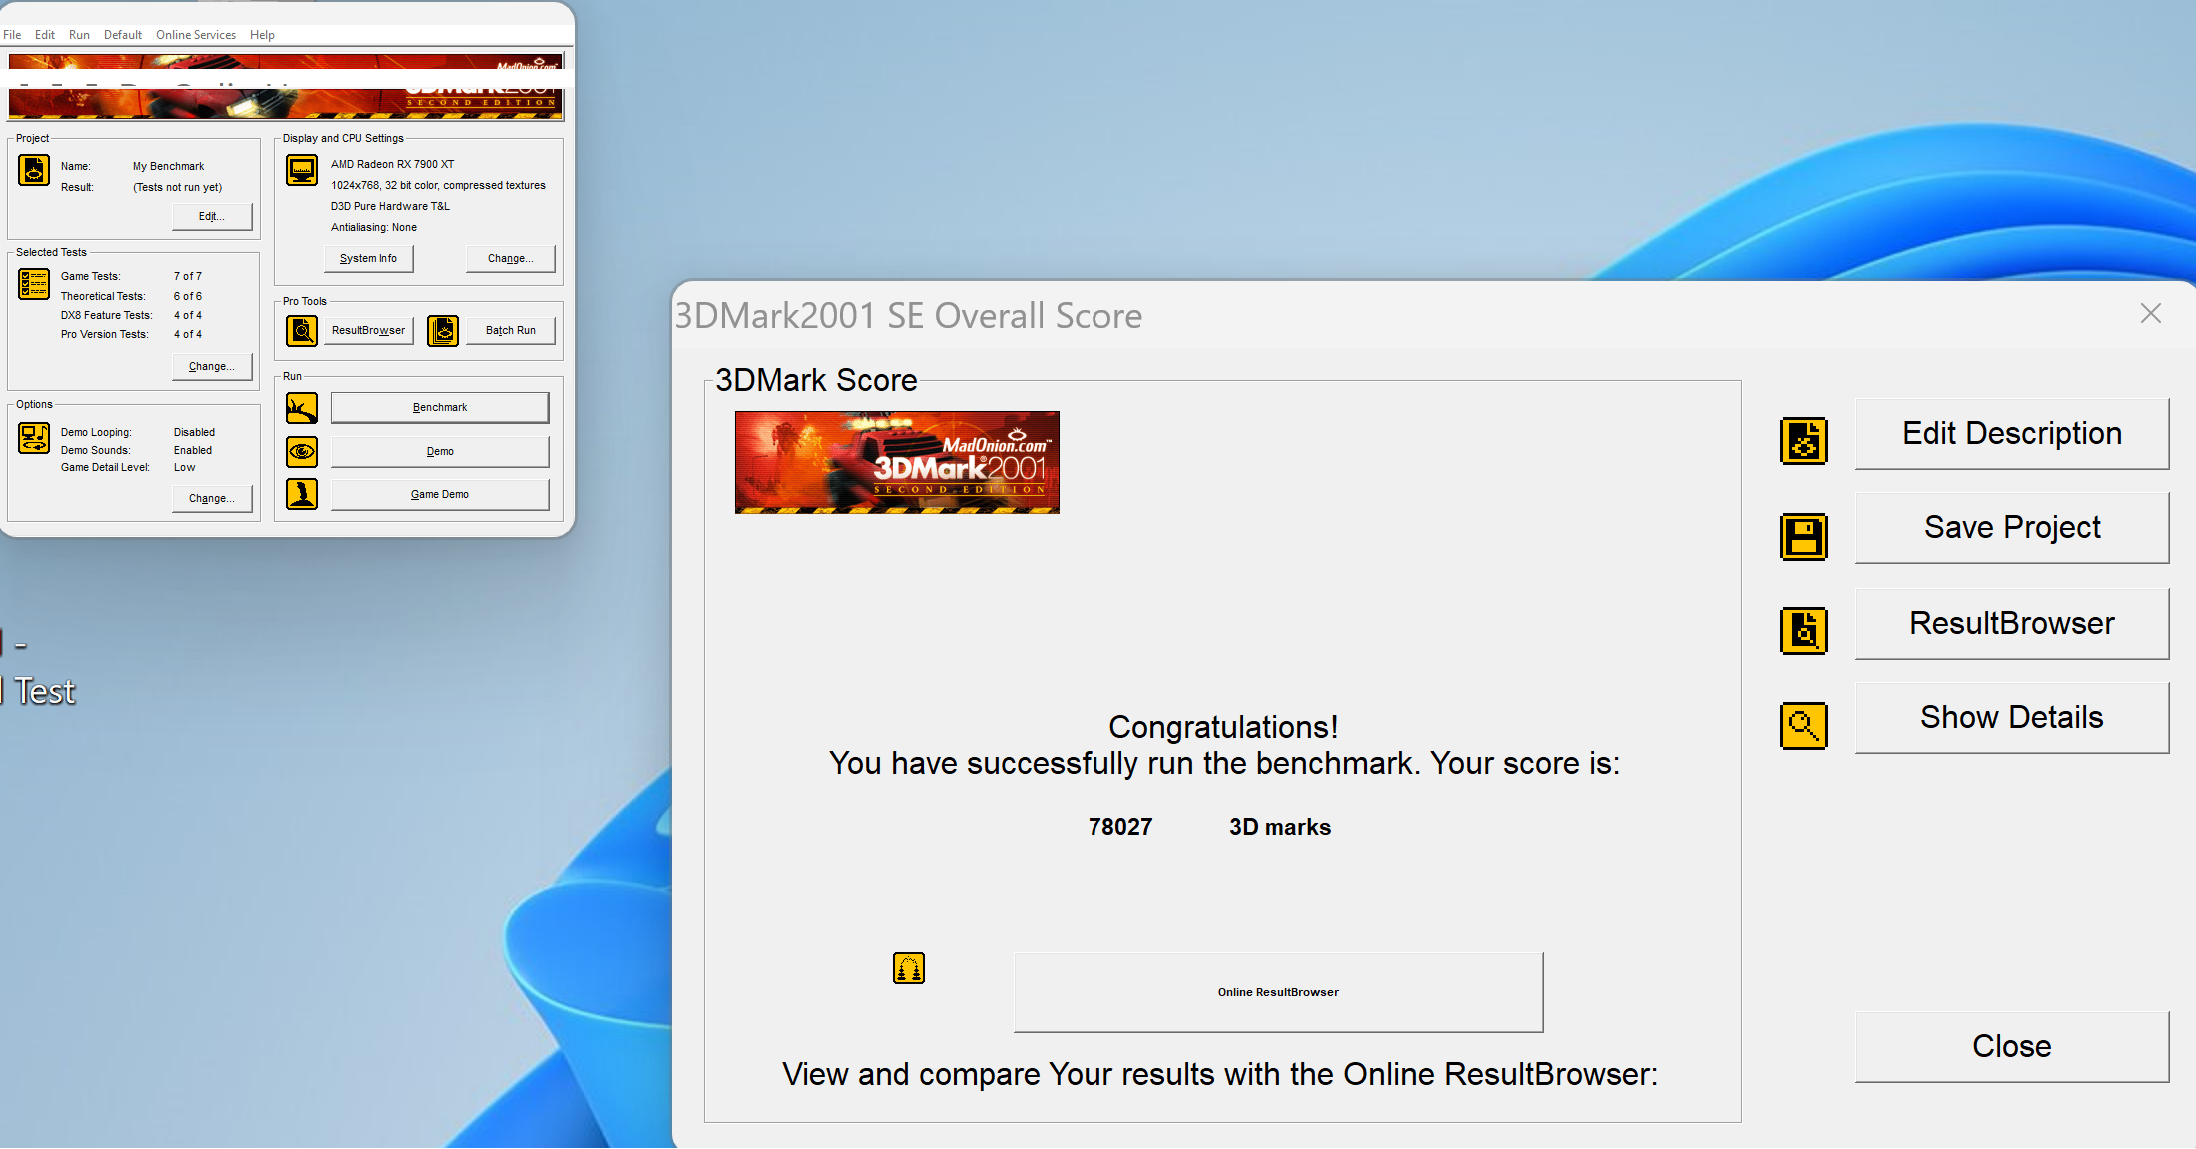
Task: Open the Online Services menu
Action: [x=196, y=35]
